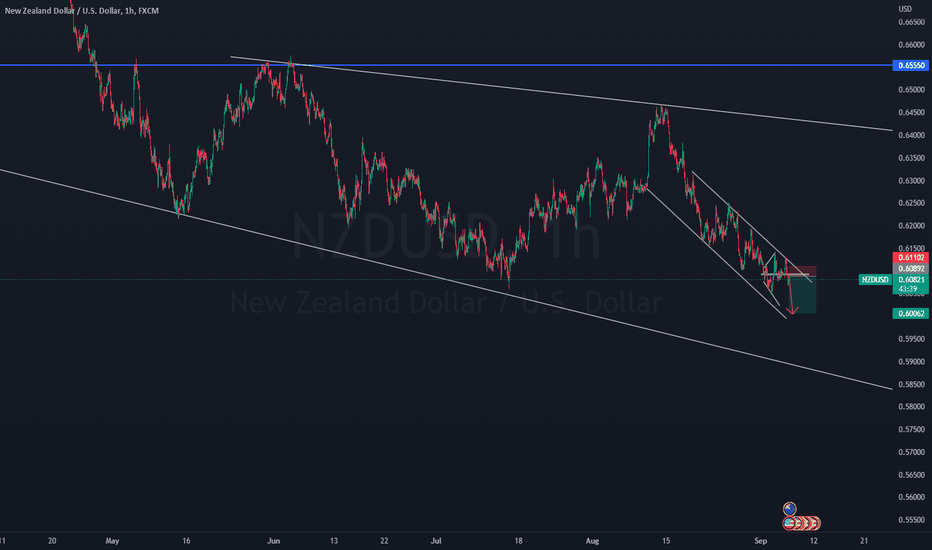
Task: Click the 0.60821 current price label
Action: (911, 279)
